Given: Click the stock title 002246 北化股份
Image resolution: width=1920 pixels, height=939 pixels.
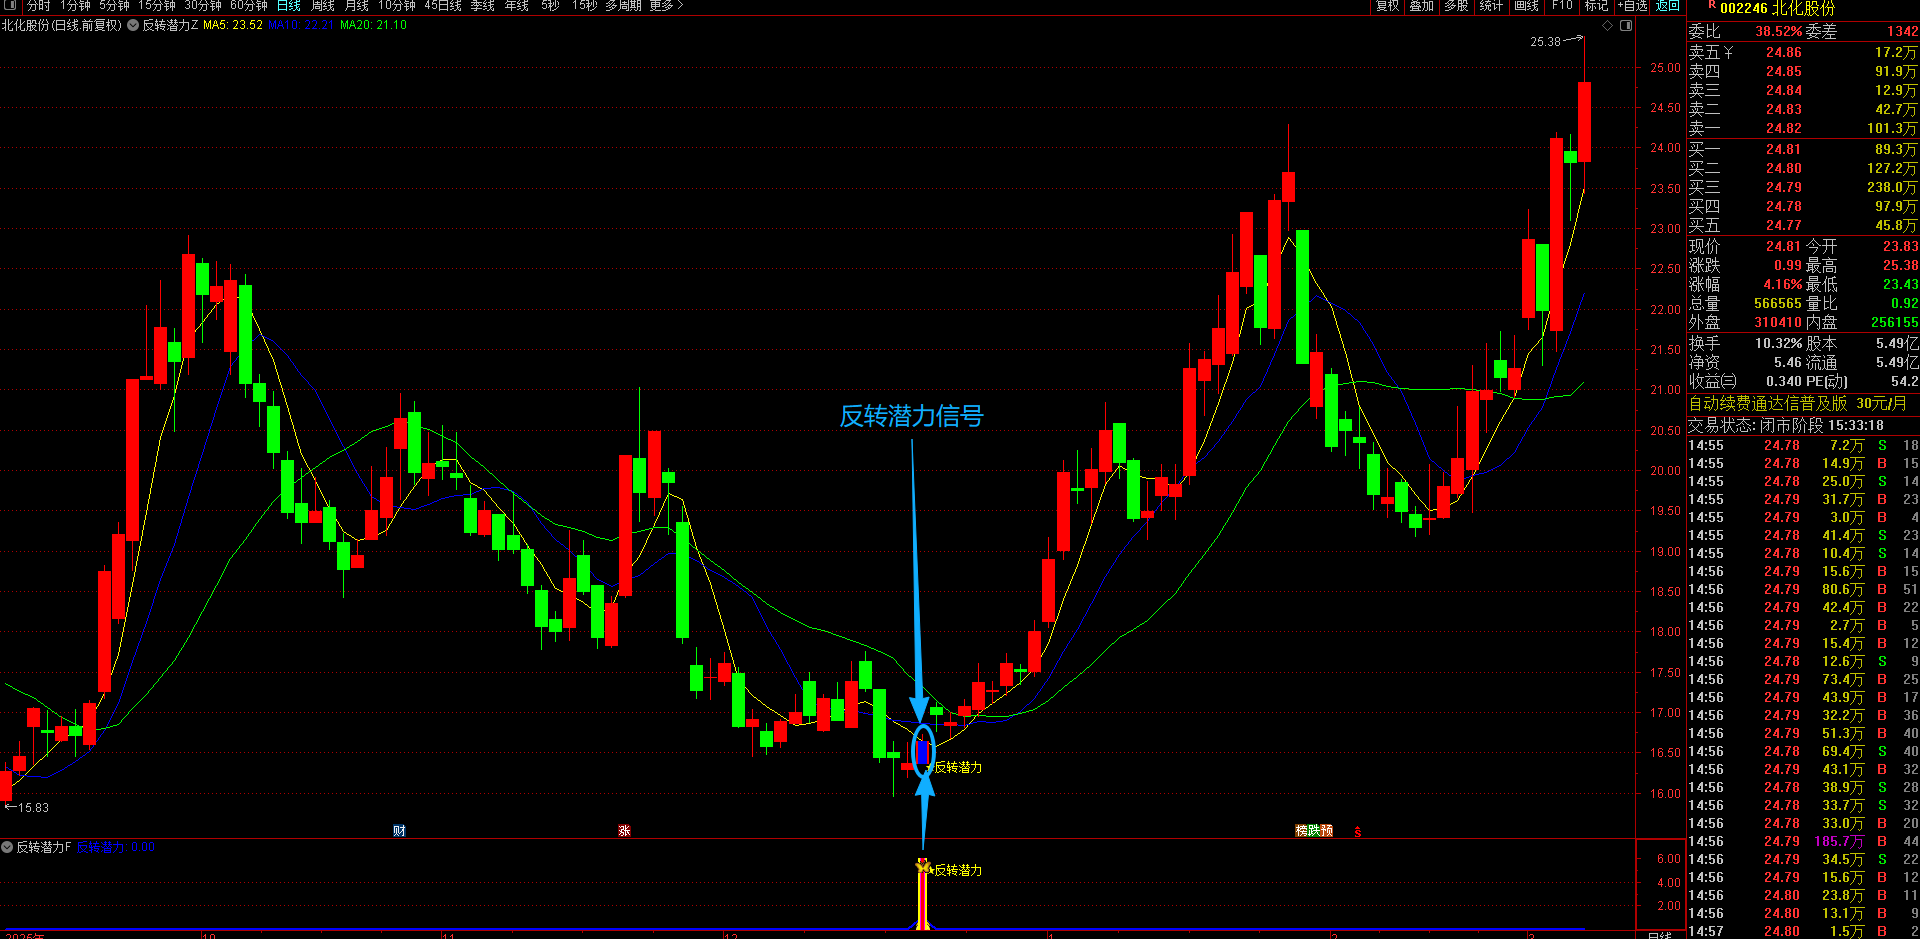Looking at the screenshot, I should pyautogui.click(x=1778, y=8).
